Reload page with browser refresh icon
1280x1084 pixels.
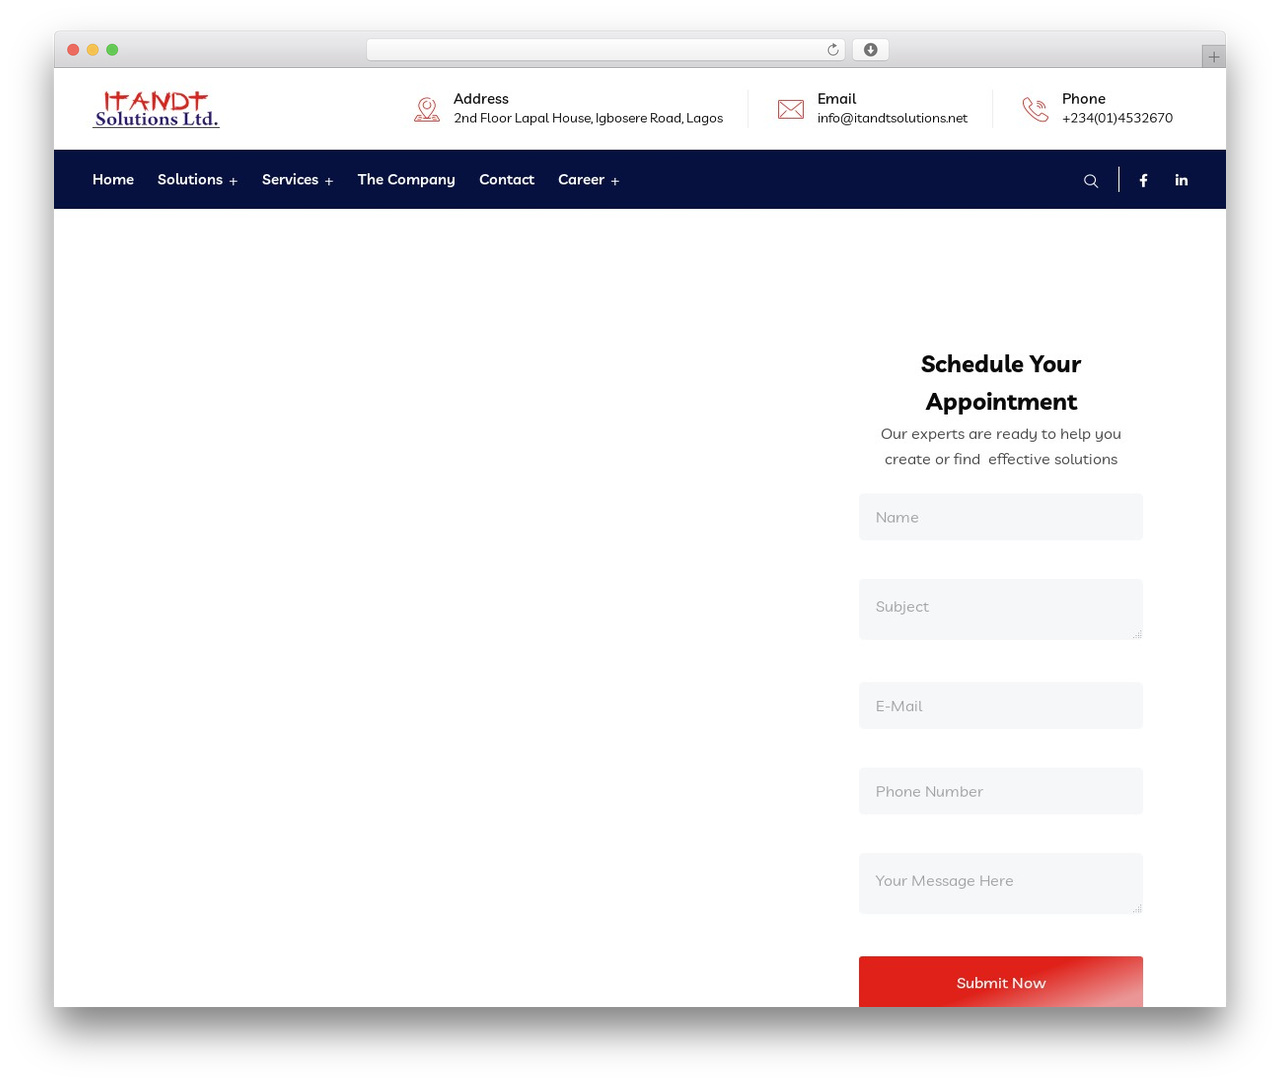click(x=833, y=50)
